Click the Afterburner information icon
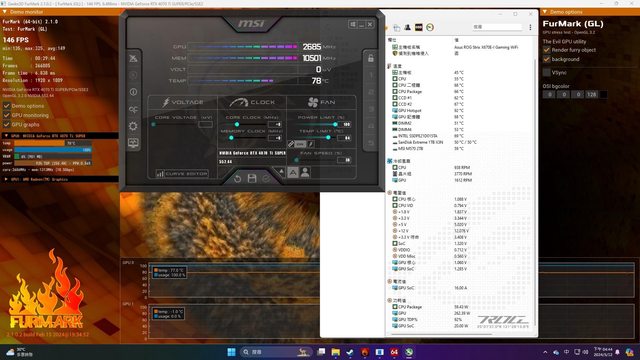The width and height of the screenshot is (640, 360). [x=133, y=92]
